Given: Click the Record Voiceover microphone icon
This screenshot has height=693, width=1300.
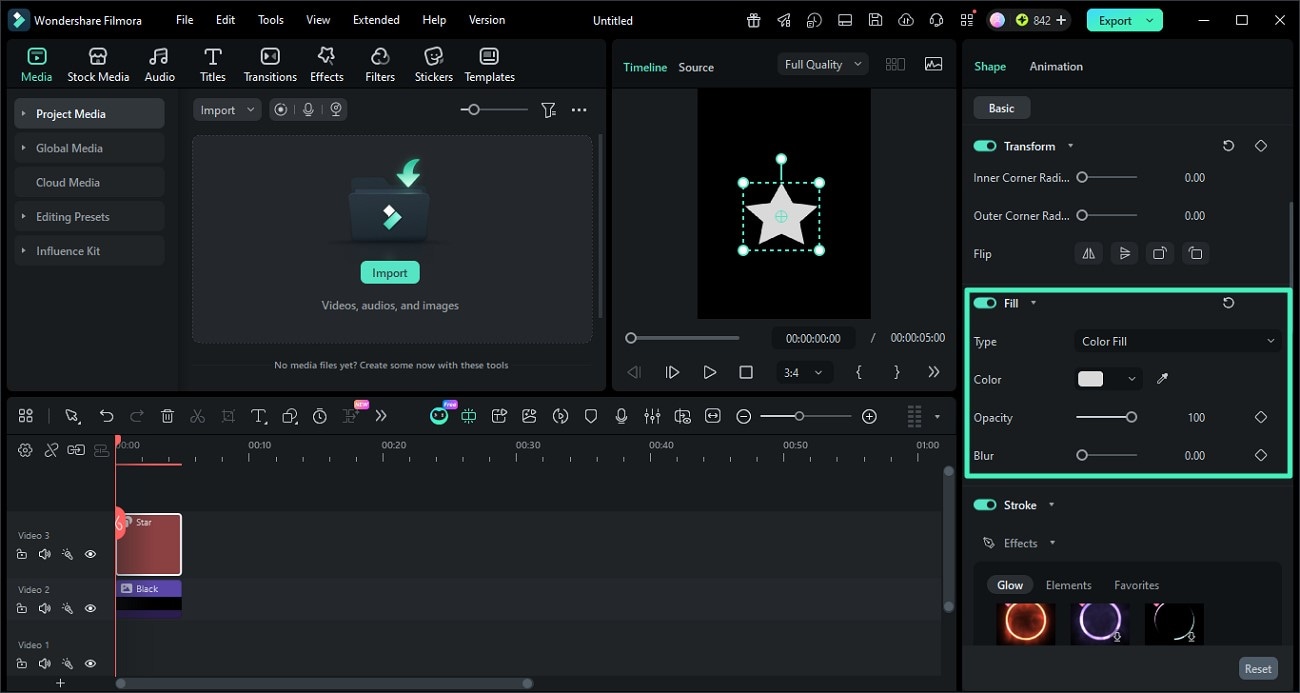Looking at the screenshot, I should click(622, 416).
